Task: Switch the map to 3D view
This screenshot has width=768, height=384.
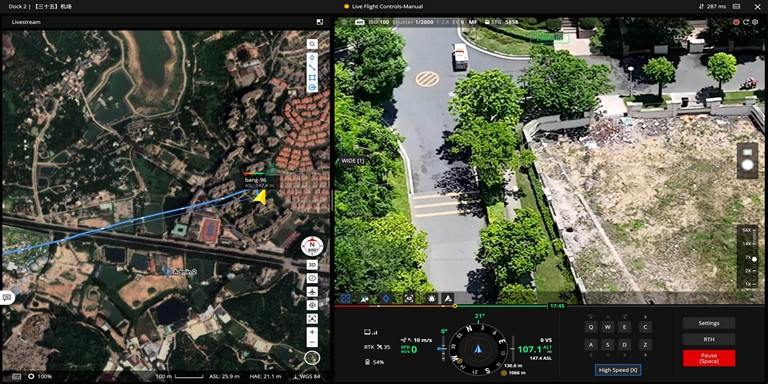Action: (x=312, y=265)
